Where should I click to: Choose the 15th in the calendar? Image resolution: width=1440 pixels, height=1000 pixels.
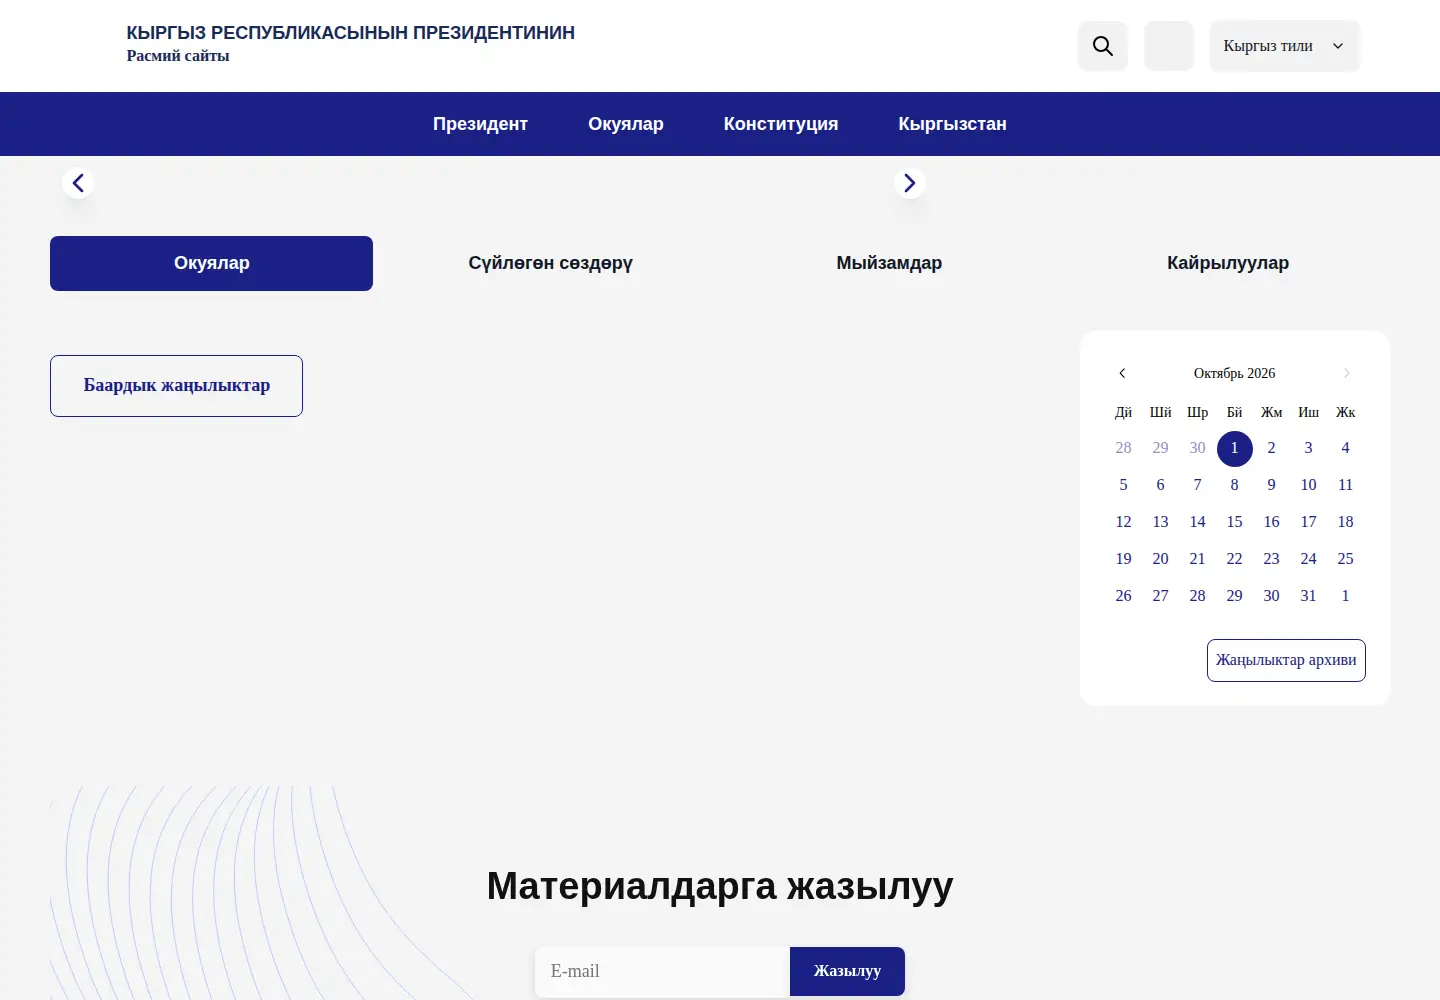[1234, 522]
